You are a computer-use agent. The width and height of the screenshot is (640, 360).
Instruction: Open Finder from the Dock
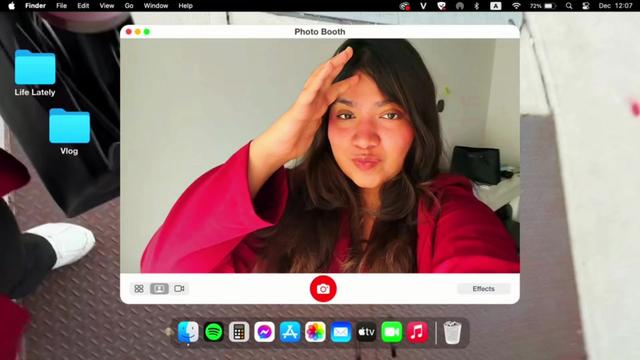pyautogui.click(x=188, y=332)
